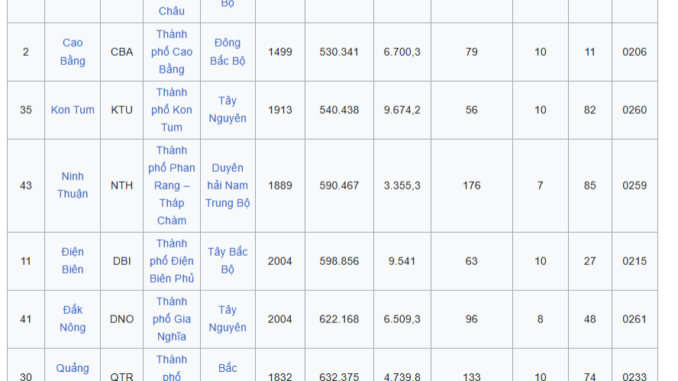
Task: Open the Ninh Thuận province link
Action: 72,185
